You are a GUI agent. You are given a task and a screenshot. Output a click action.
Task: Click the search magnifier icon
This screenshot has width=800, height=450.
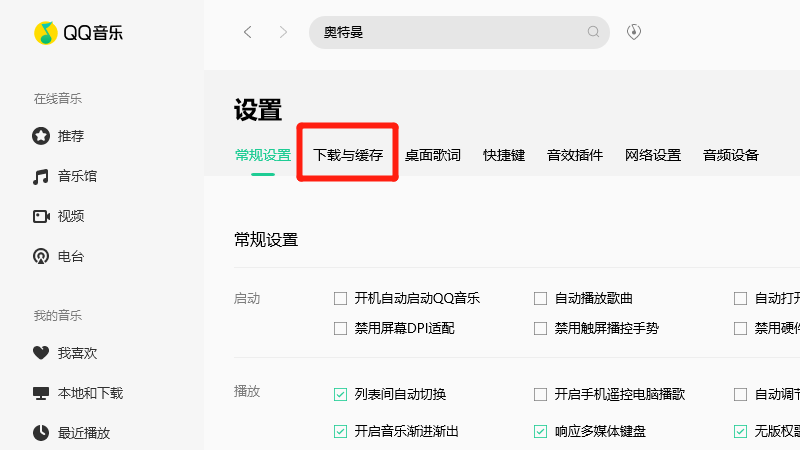pyautogui.click(x=593, y=32)
